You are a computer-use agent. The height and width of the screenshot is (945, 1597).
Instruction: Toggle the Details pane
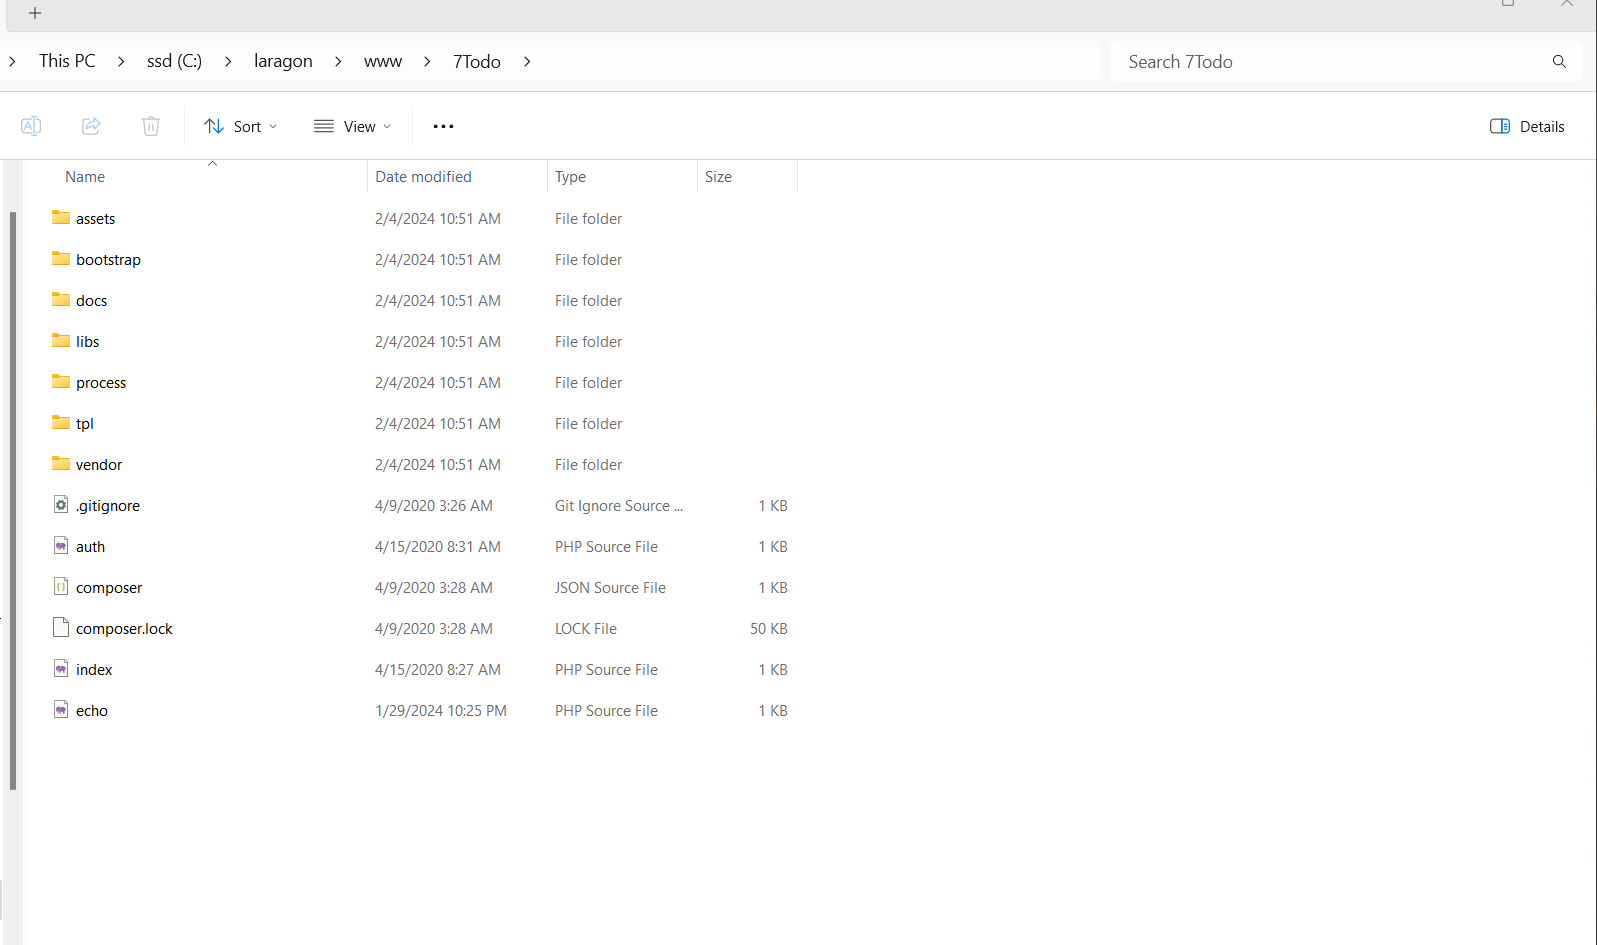[1527, 126]
